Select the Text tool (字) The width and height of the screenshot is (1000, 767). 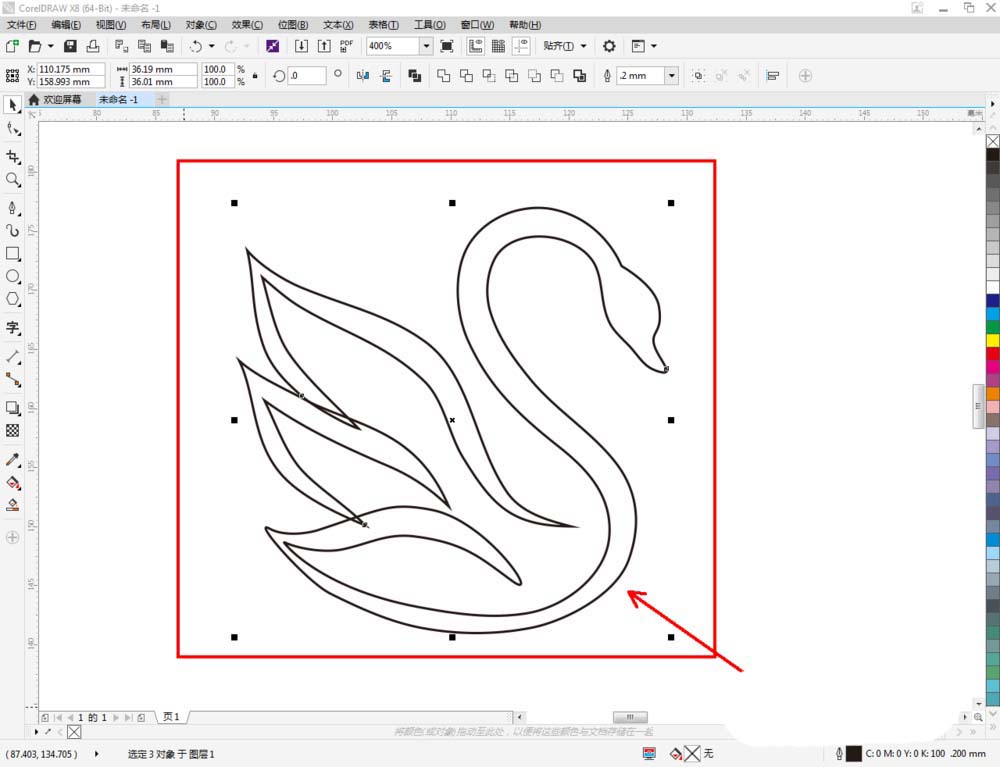pos(13,327)
